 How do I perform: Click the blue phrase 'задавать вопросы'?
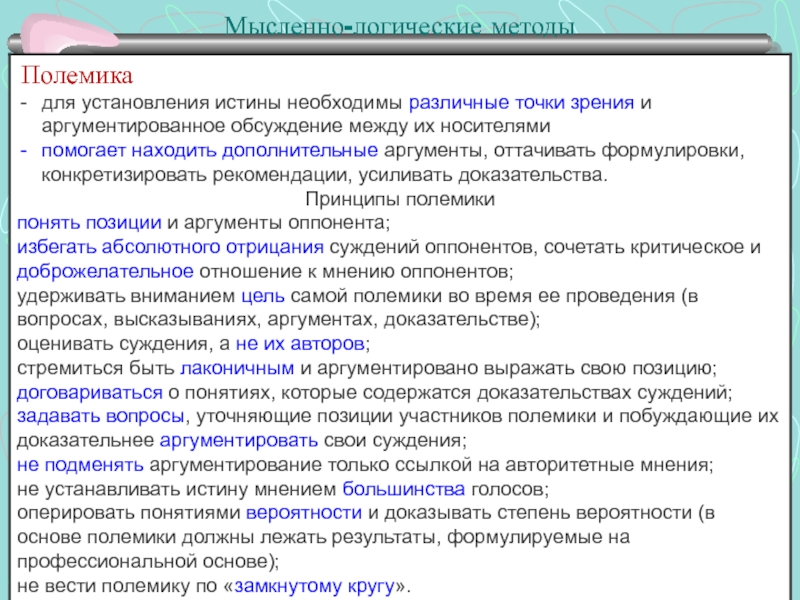point(101,416)
